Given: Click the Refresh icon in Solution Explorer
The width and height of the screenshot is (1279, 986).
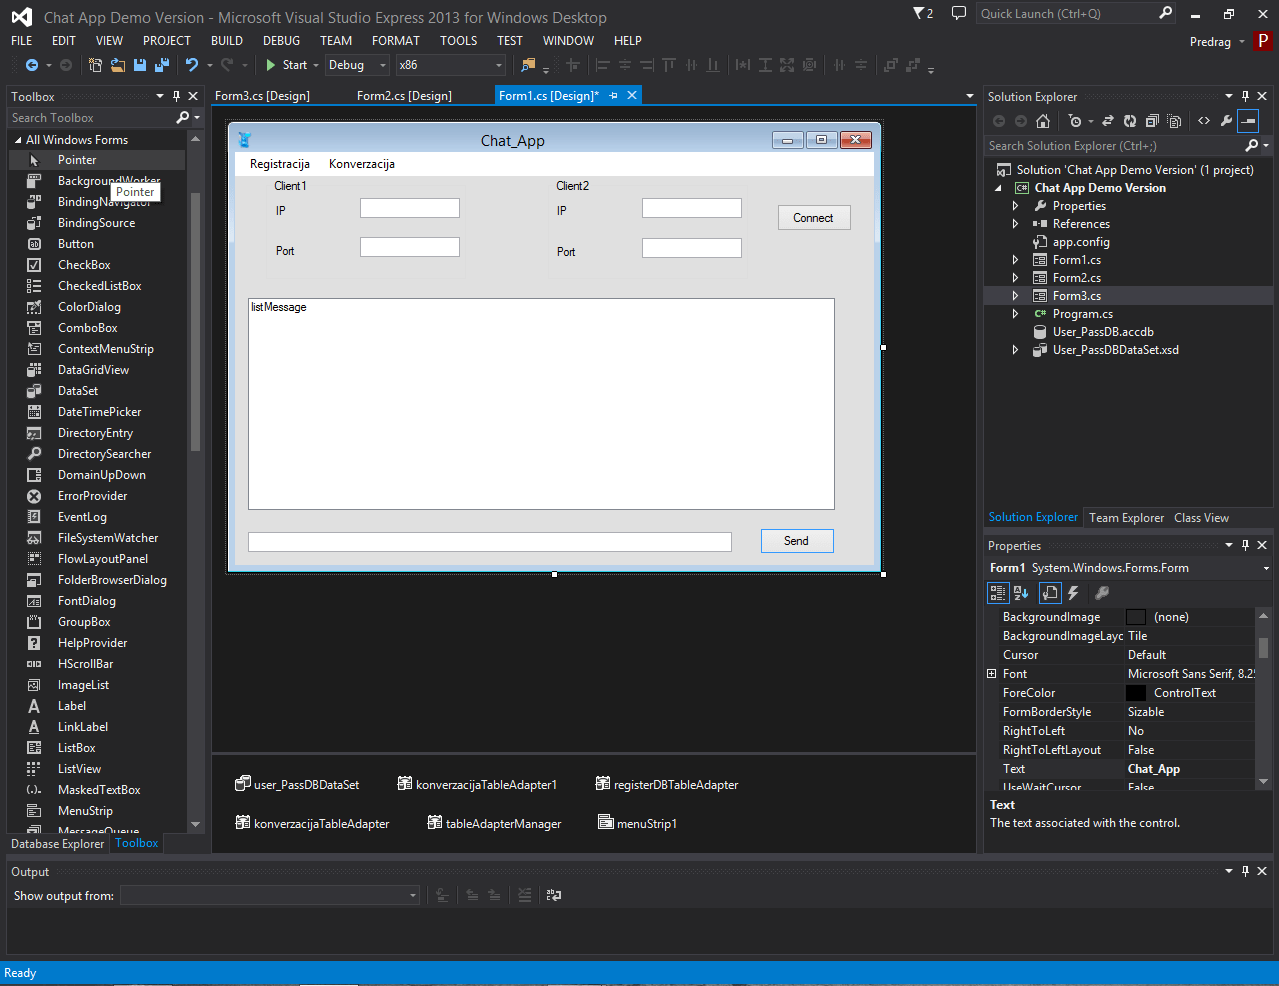Looking at the screenshot, I should click(1129, 121).
